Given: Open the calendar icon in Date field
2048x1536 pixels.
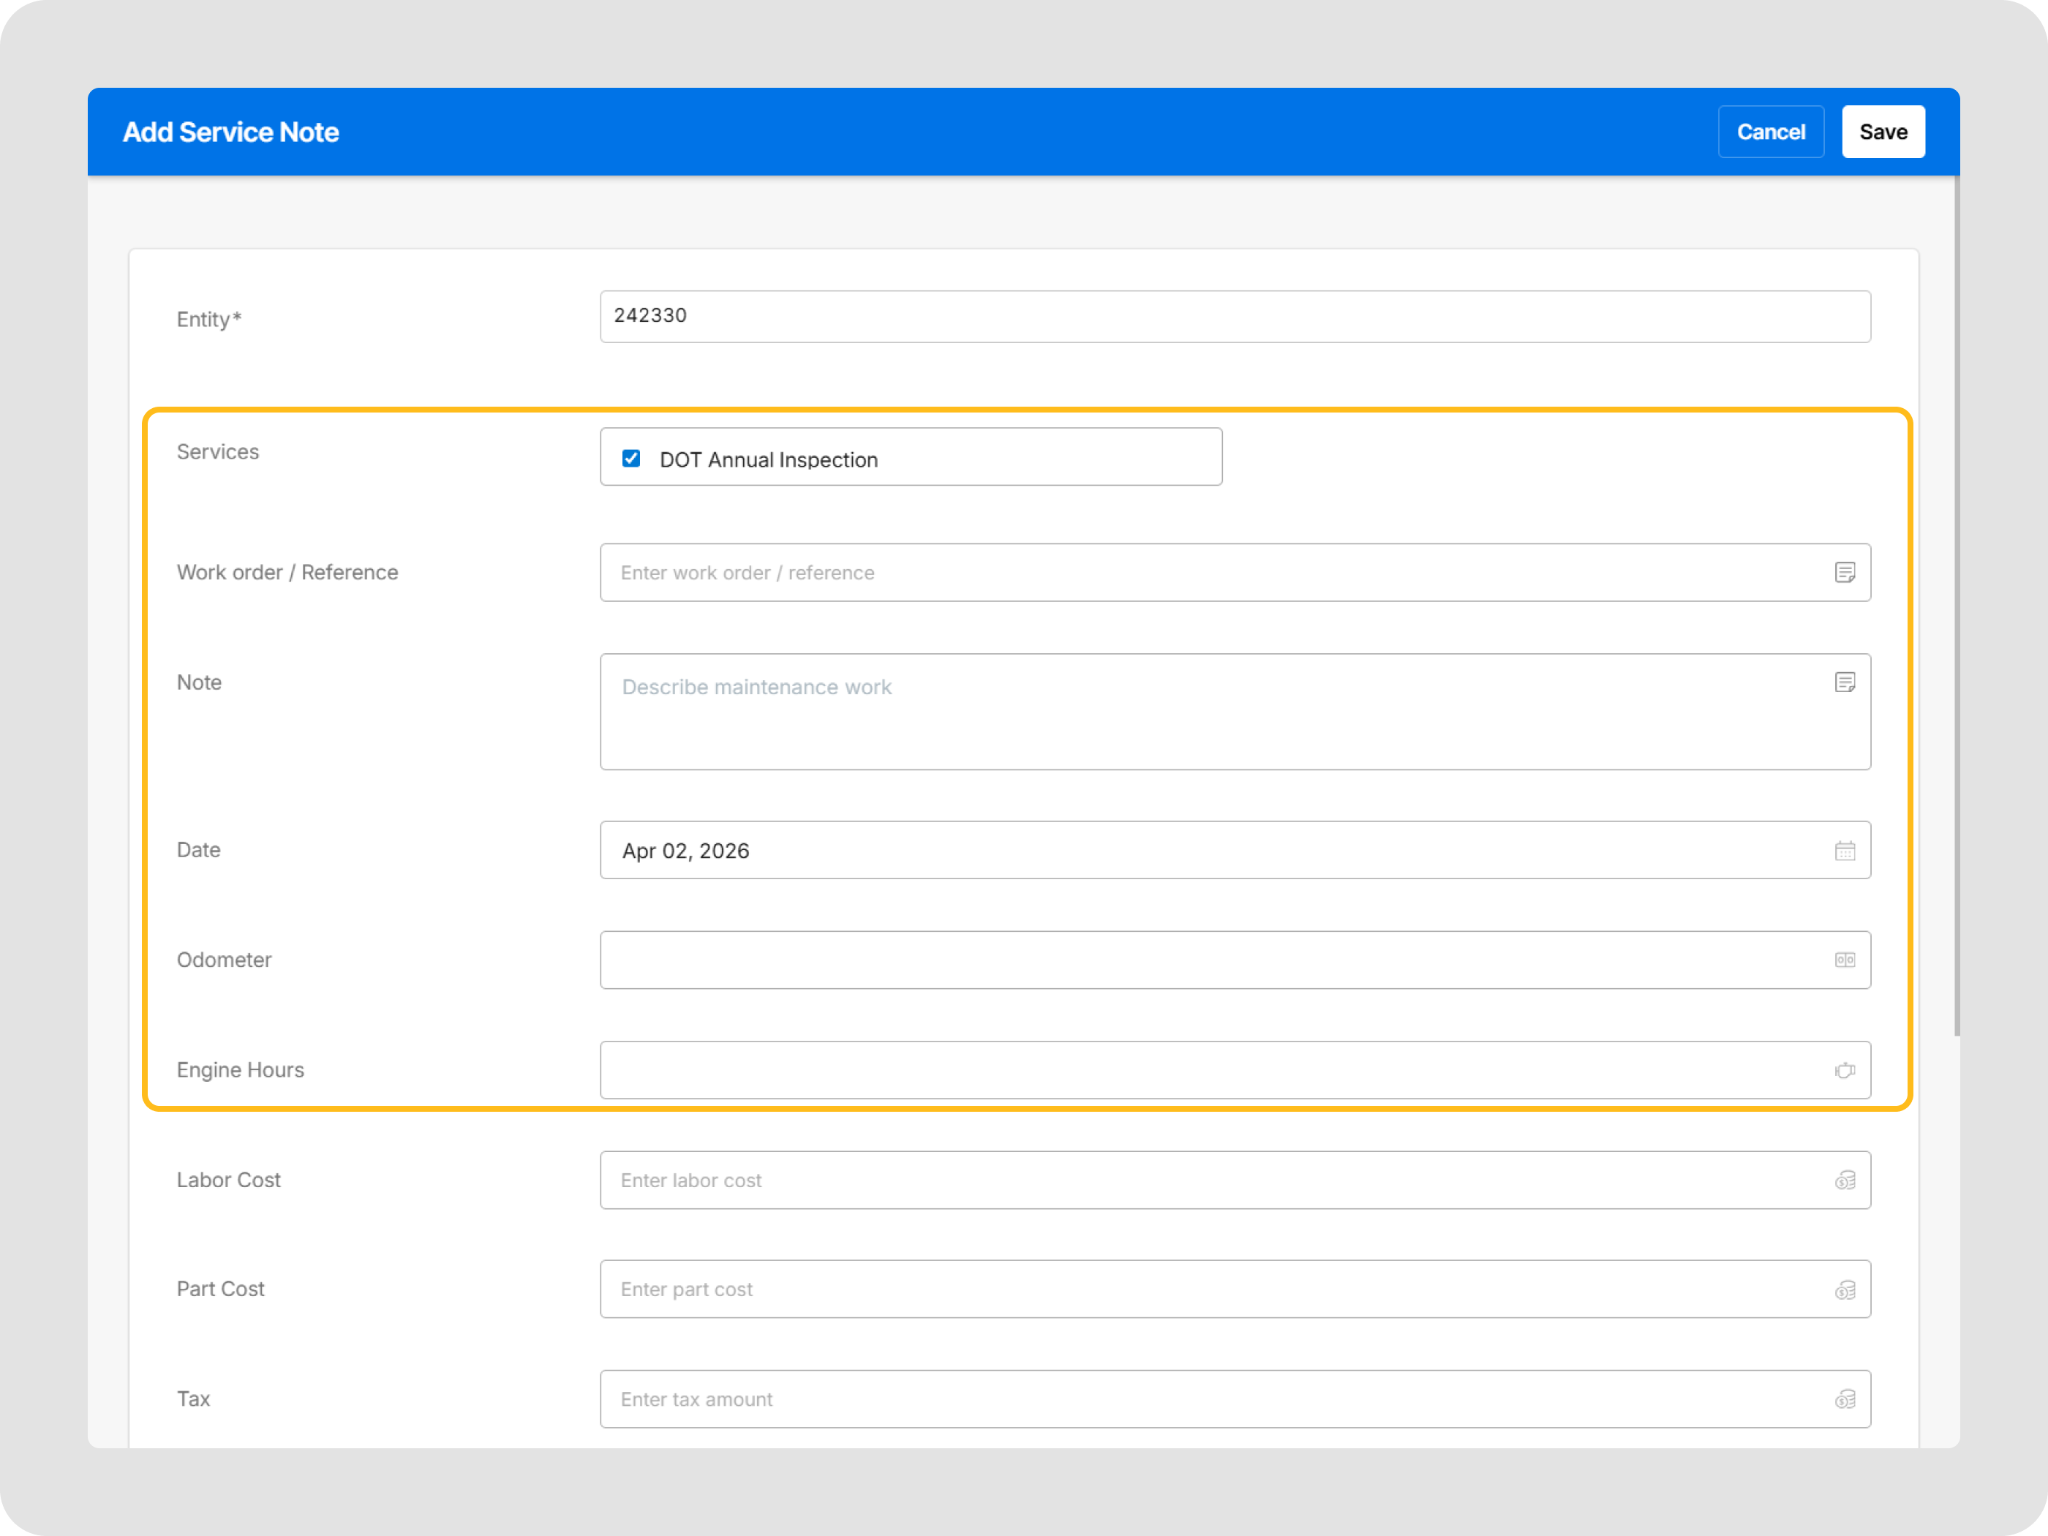Looking at the screenshot, I should (x=1845, y=851).
